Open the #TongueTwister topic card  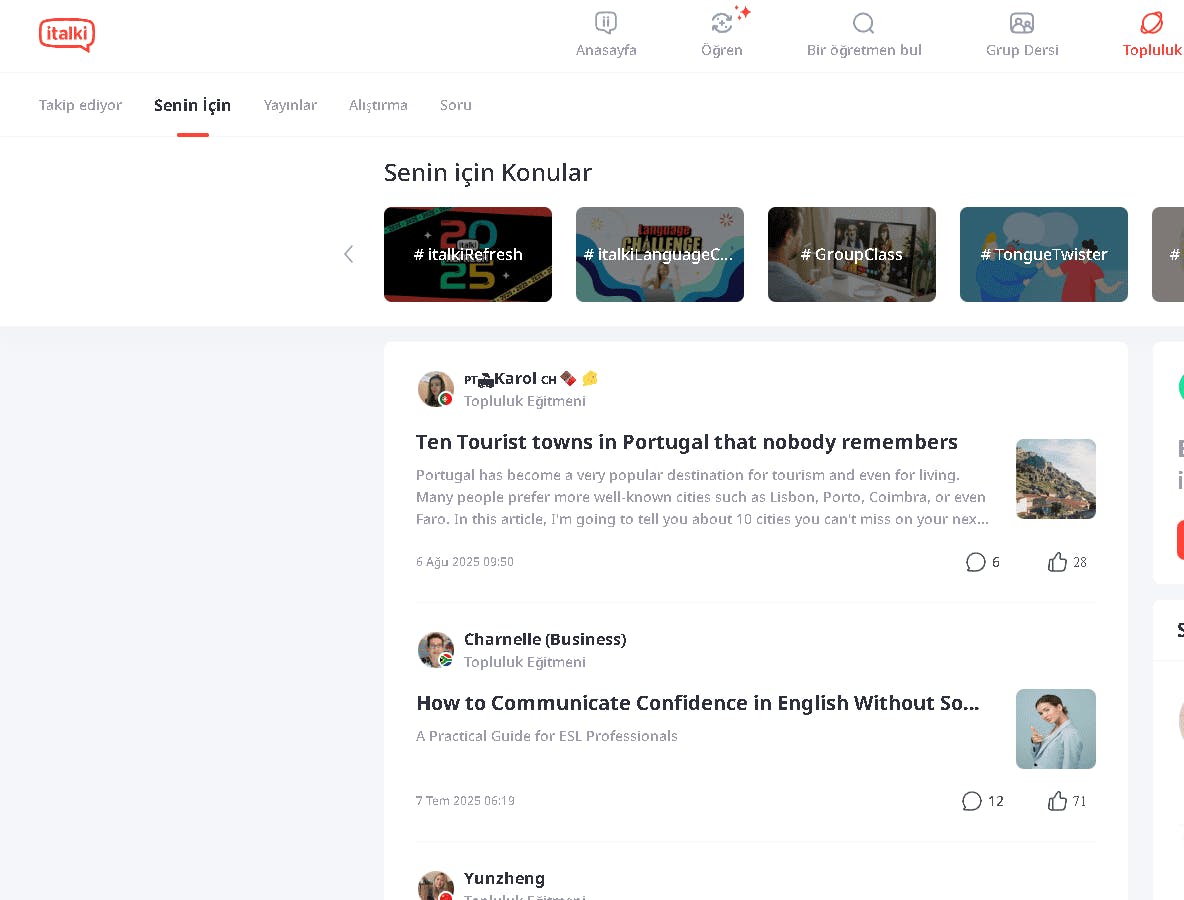(1044, 254)
